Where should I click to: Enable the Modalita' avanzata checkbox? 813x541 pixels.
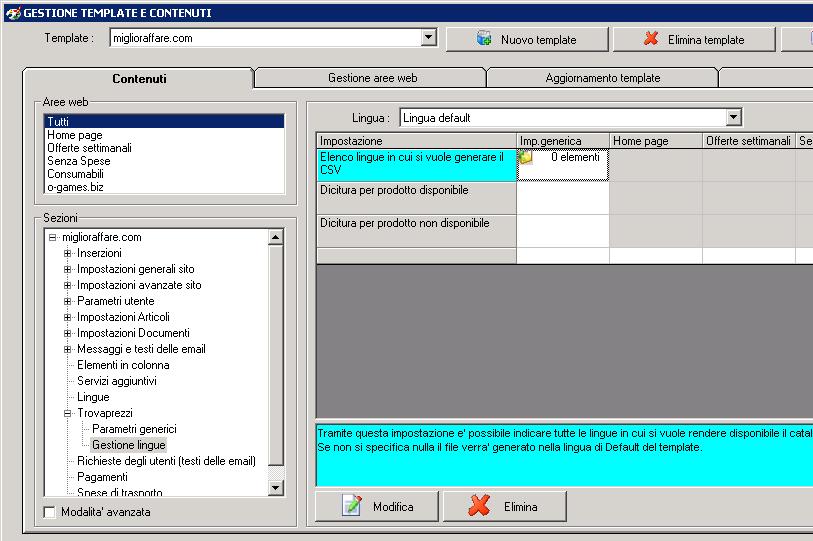[x=50, y=512]
